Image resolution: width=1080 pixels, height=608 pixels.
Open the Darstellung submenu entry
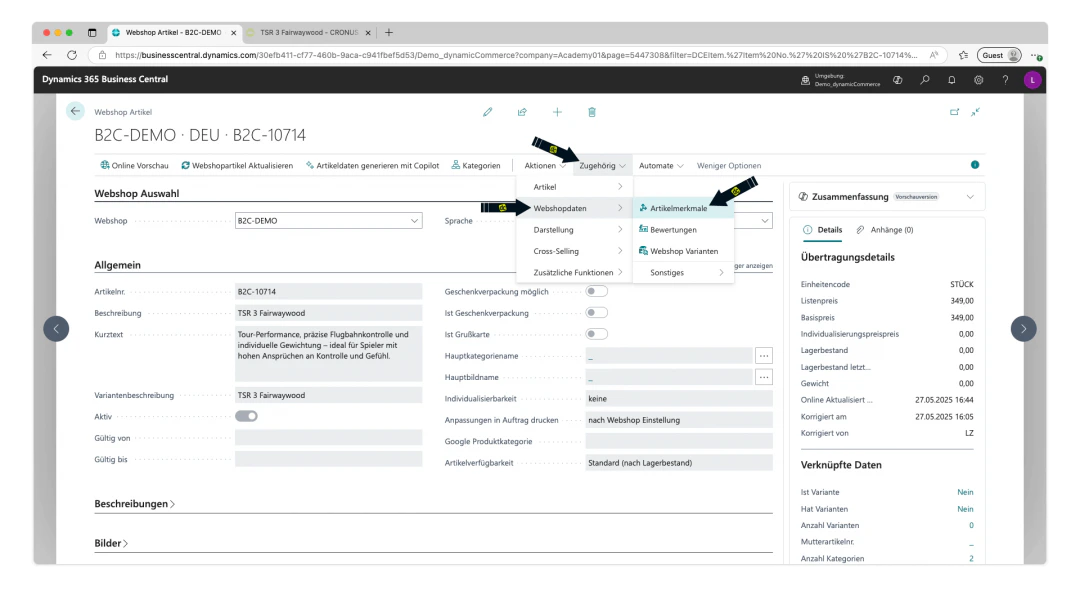(575, 229)
